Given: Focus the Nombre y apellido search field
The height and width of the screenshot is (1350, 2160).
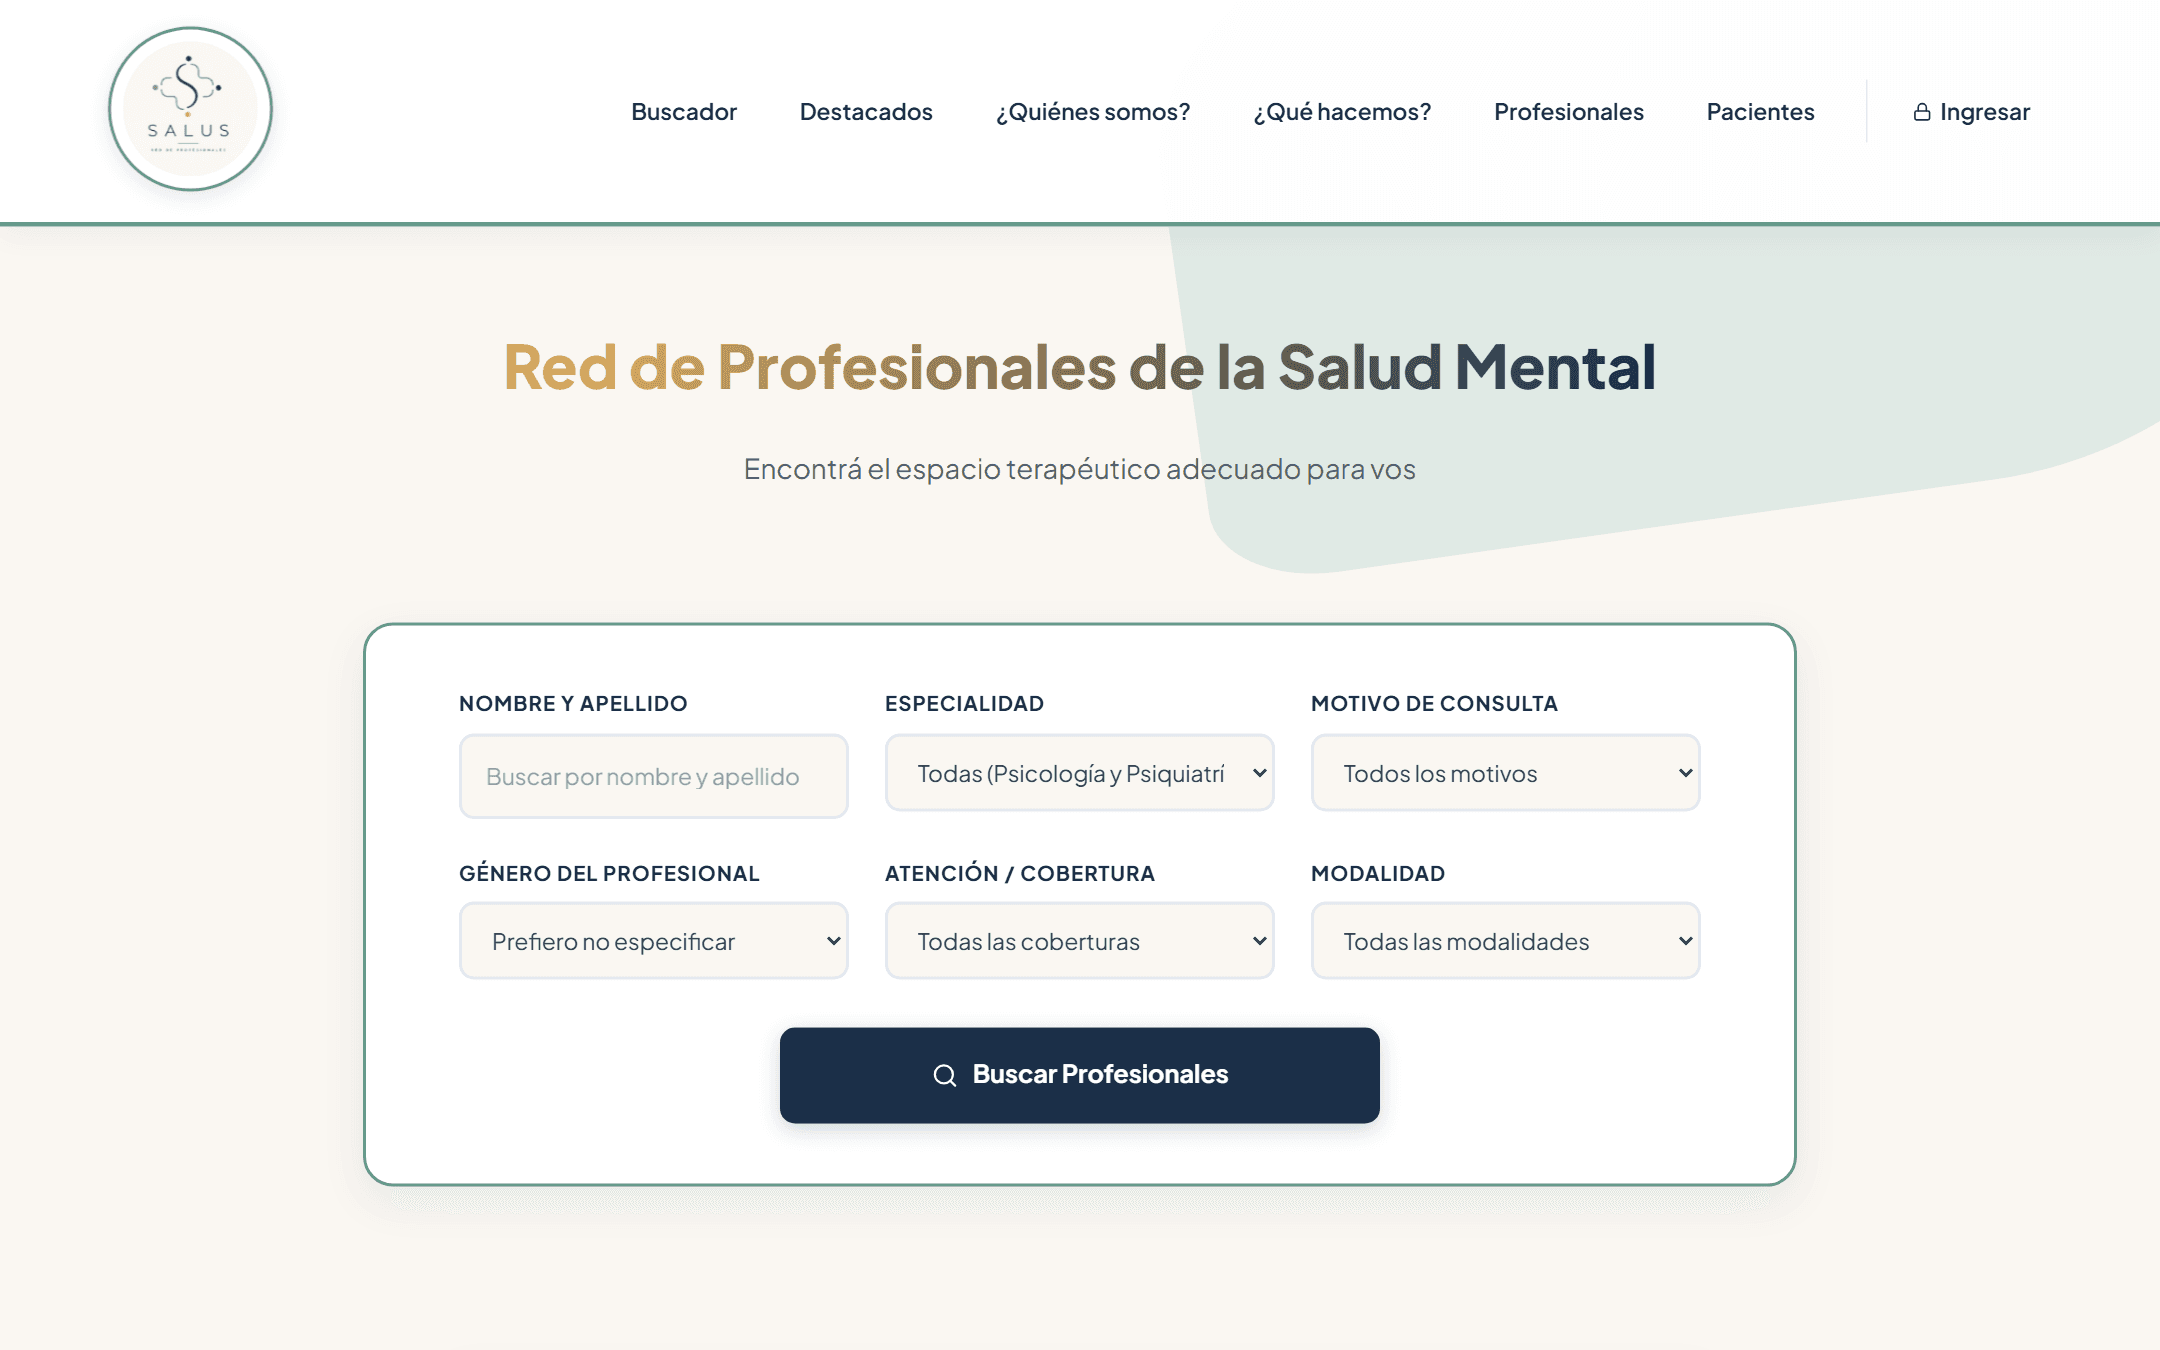Looking at the screenshot, I should (653, 776).
